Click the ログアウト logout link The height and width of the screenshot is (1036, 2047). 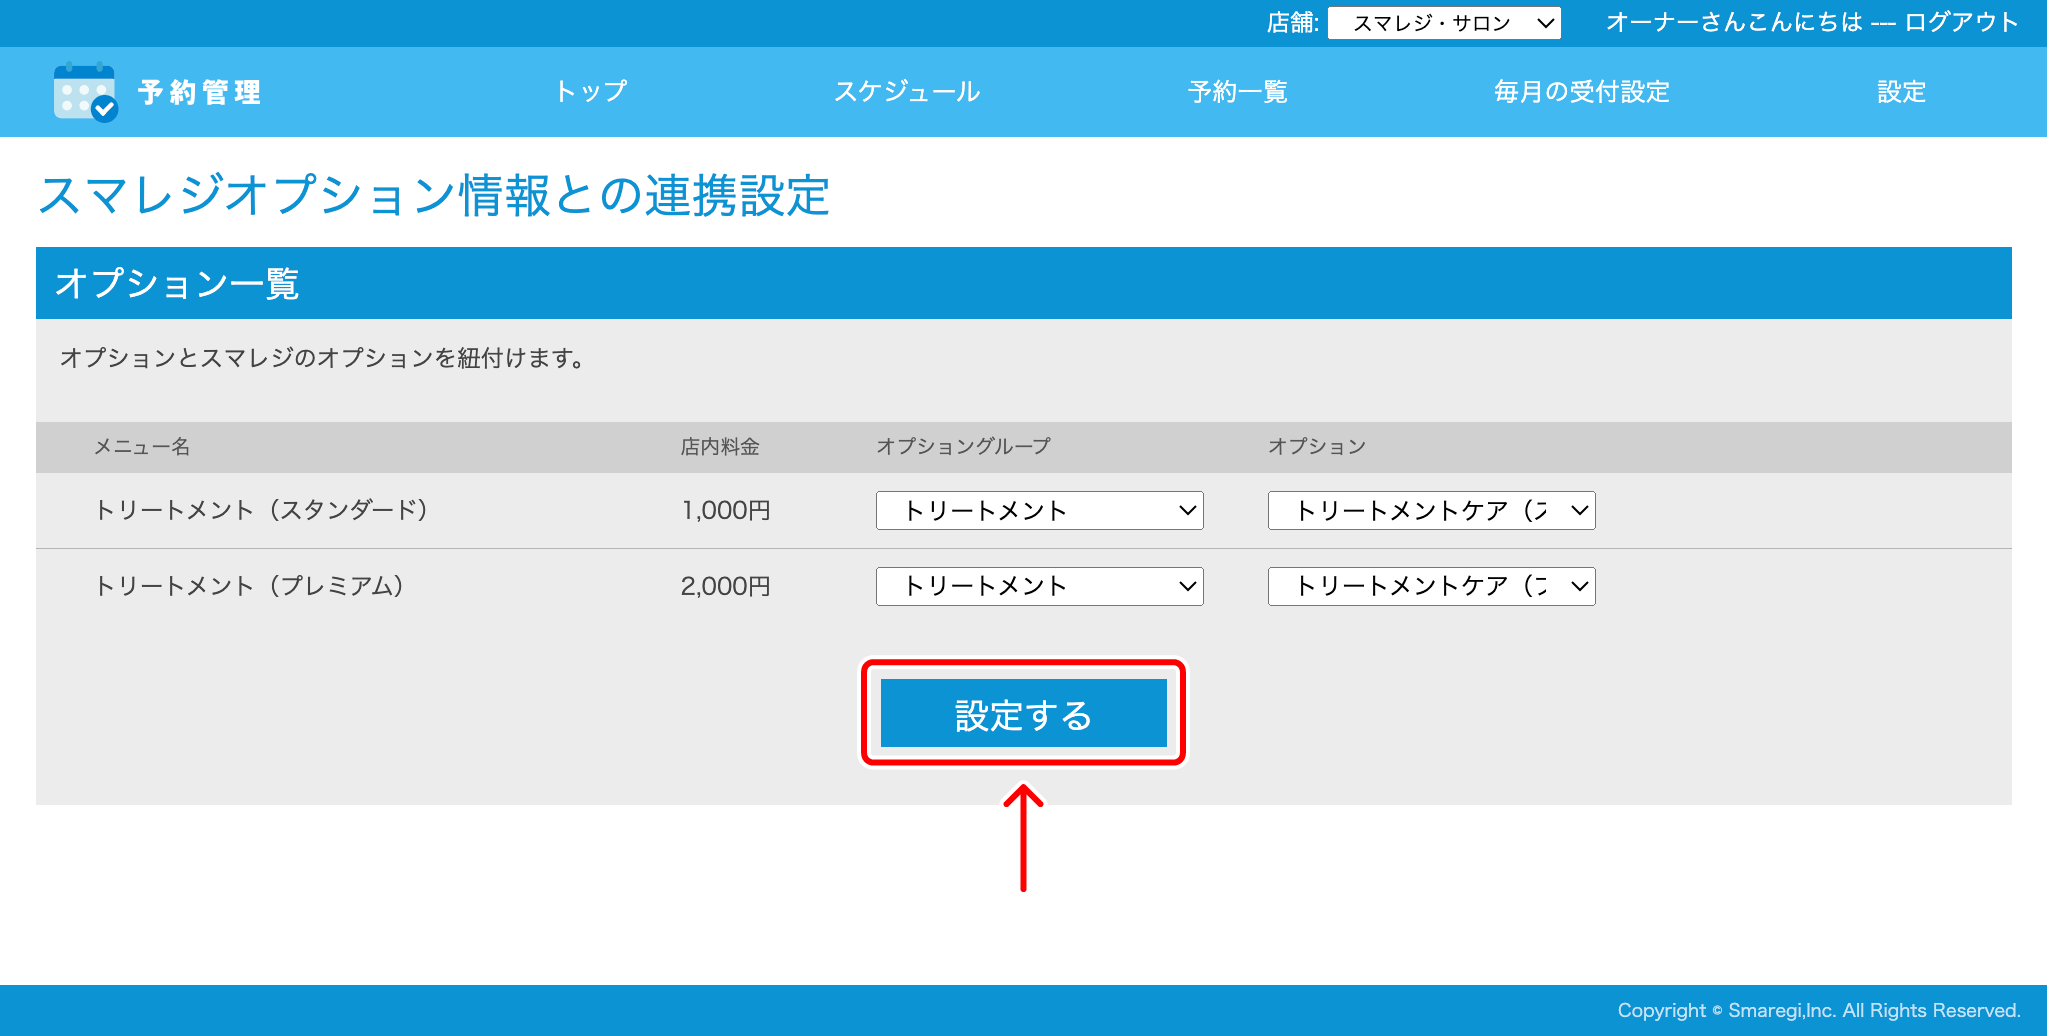1962,22
